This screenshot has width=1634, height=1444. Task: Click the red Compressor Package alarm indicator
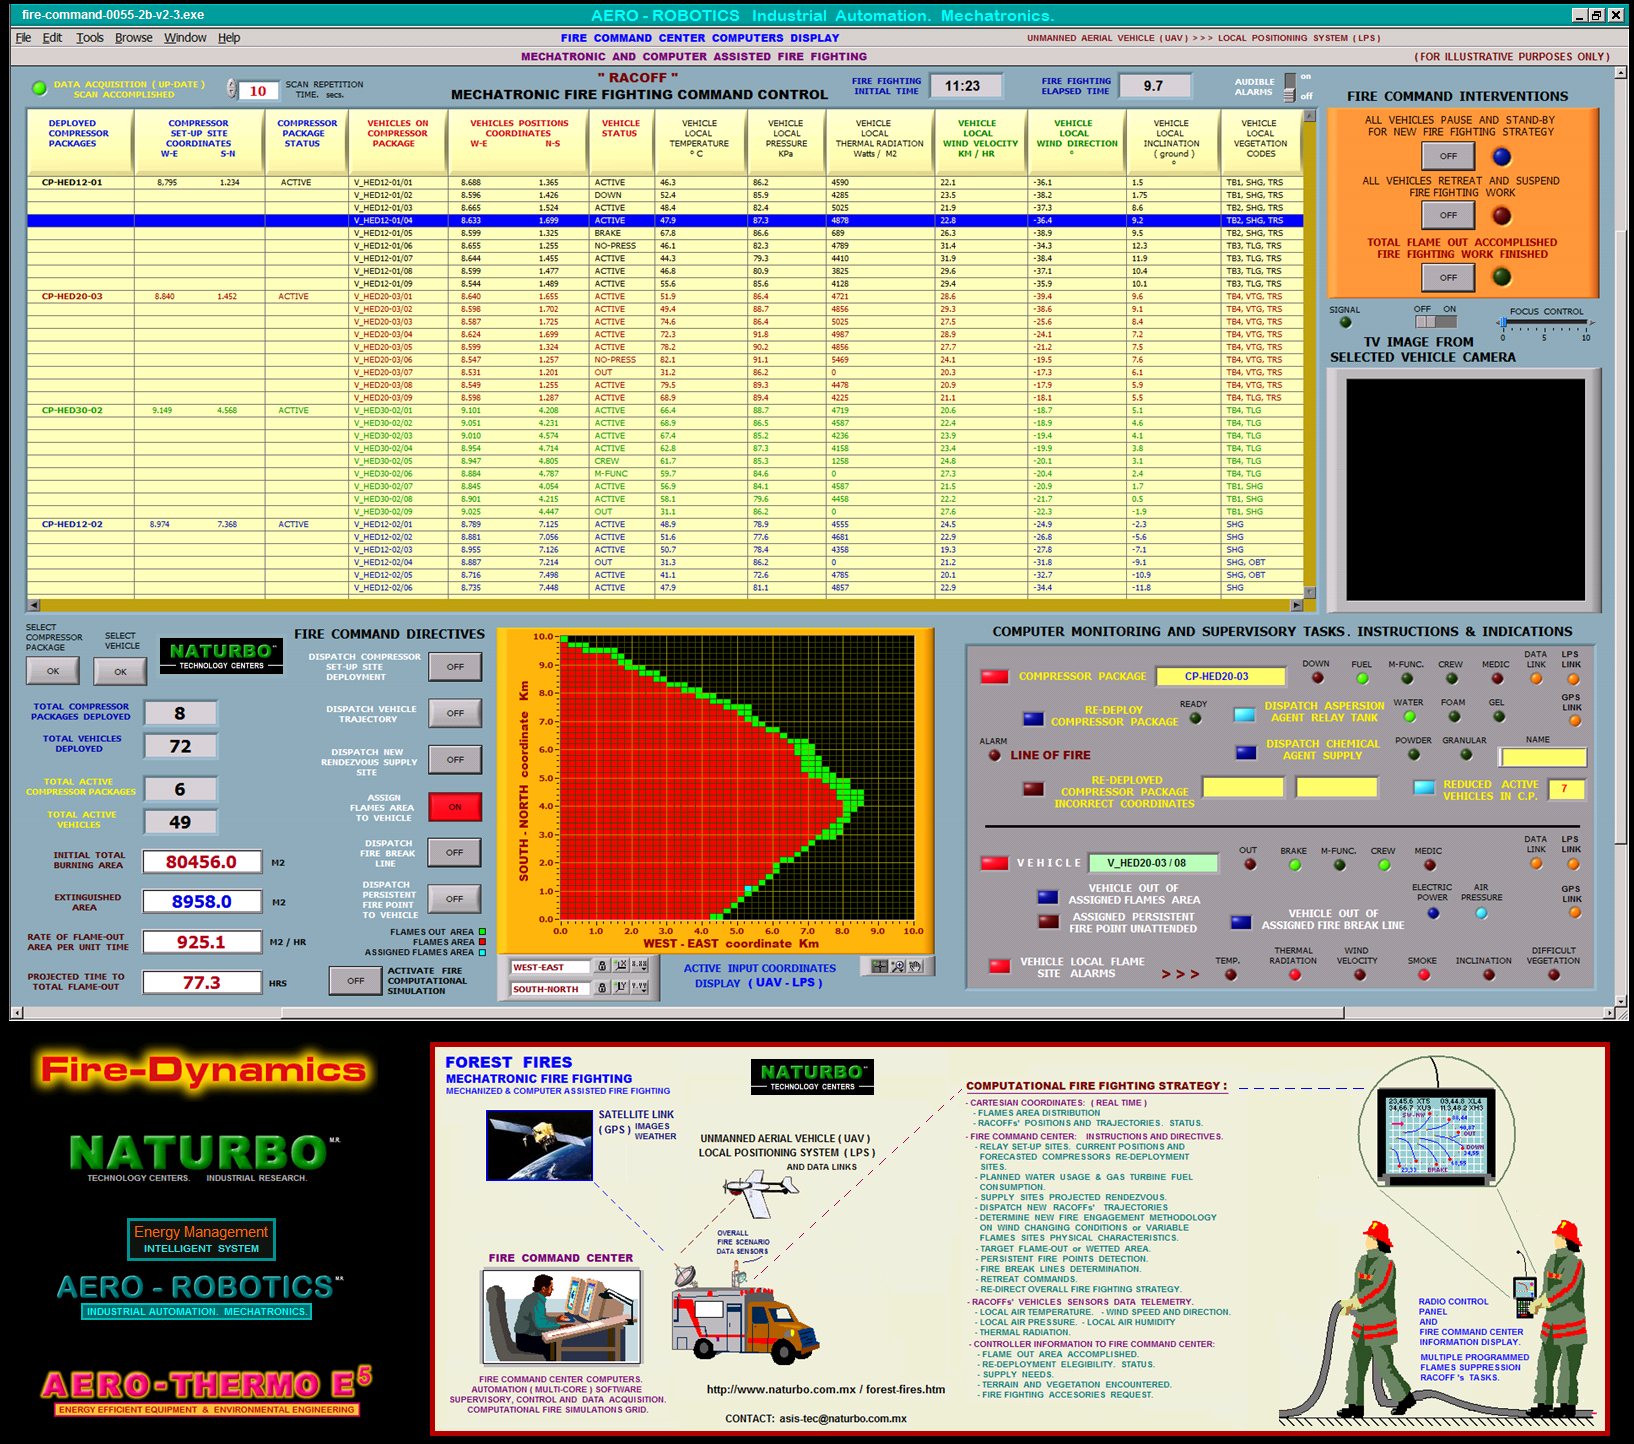995,677
